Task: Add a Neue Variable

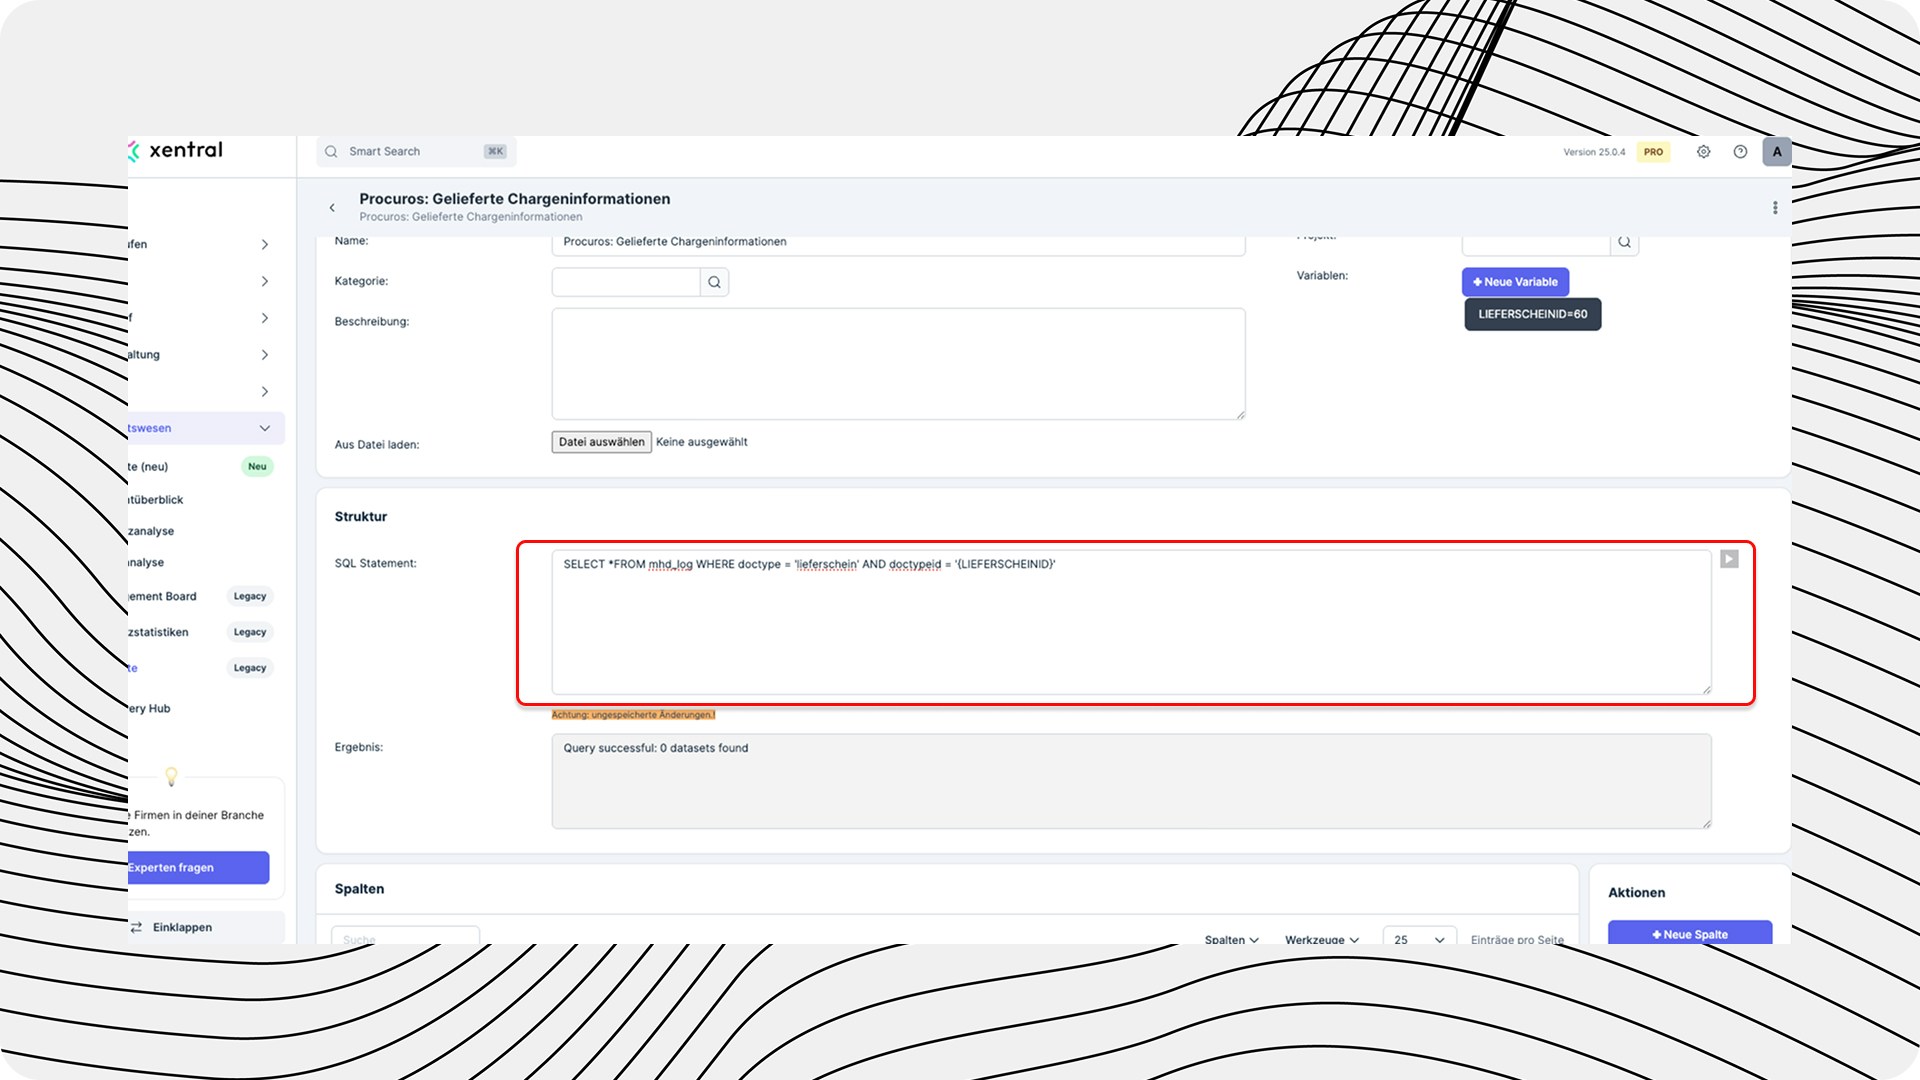Action: click(1515, 282)
